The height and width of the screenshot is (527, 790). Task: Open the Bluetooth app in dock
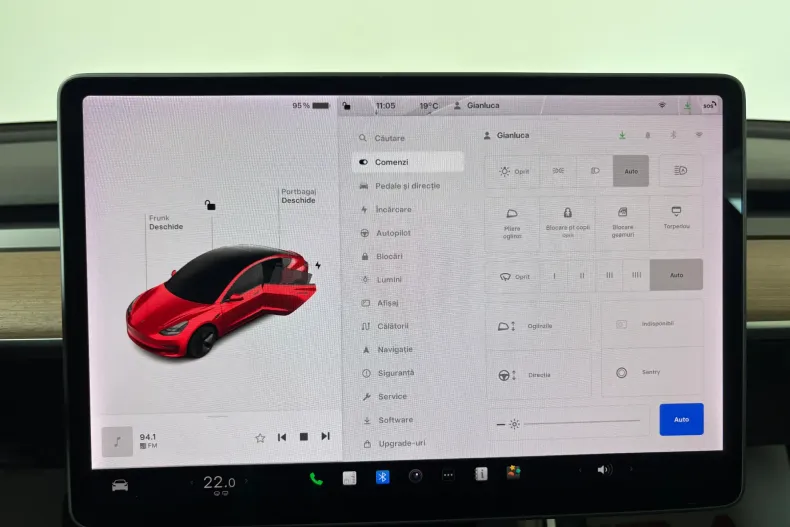point(382,477)
